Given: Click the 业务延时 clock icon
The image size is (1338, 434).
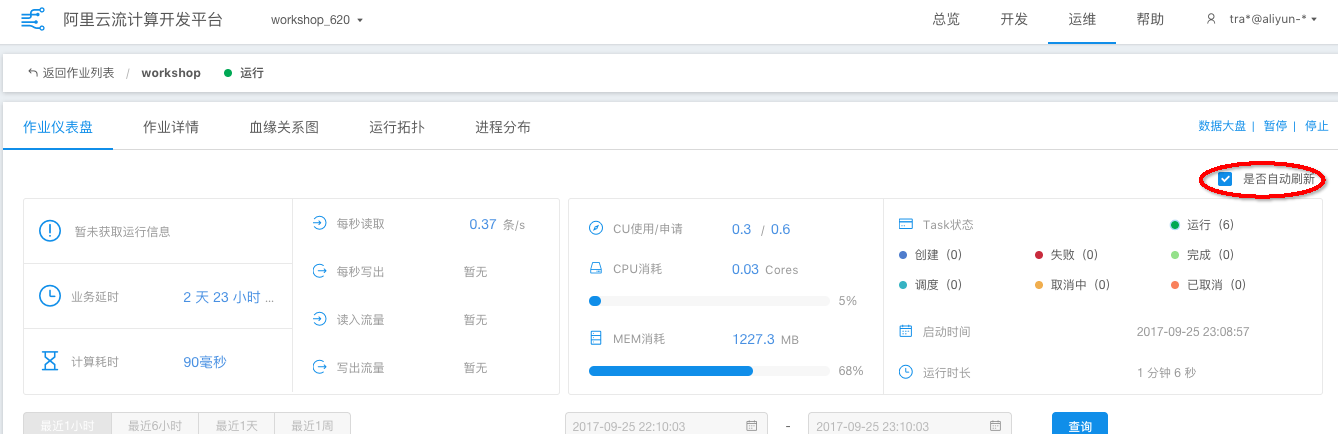Looking at the screenshot, I should [49, 297].
